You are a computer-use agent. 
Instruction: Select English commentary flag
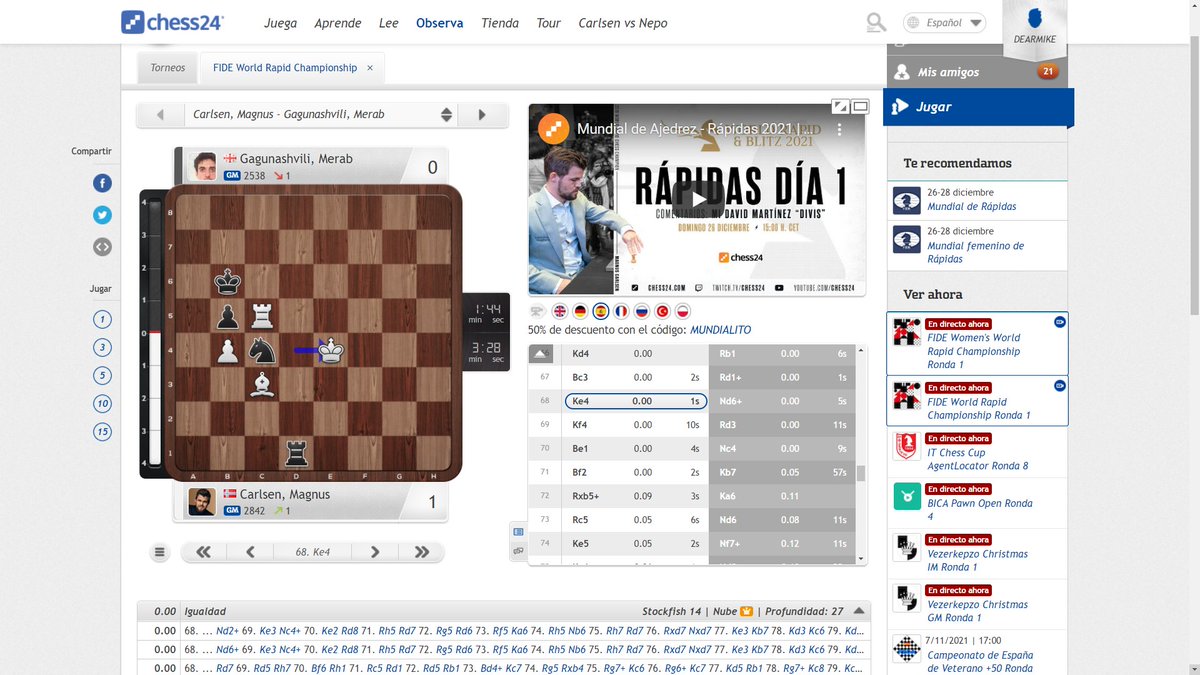[559, 311]
